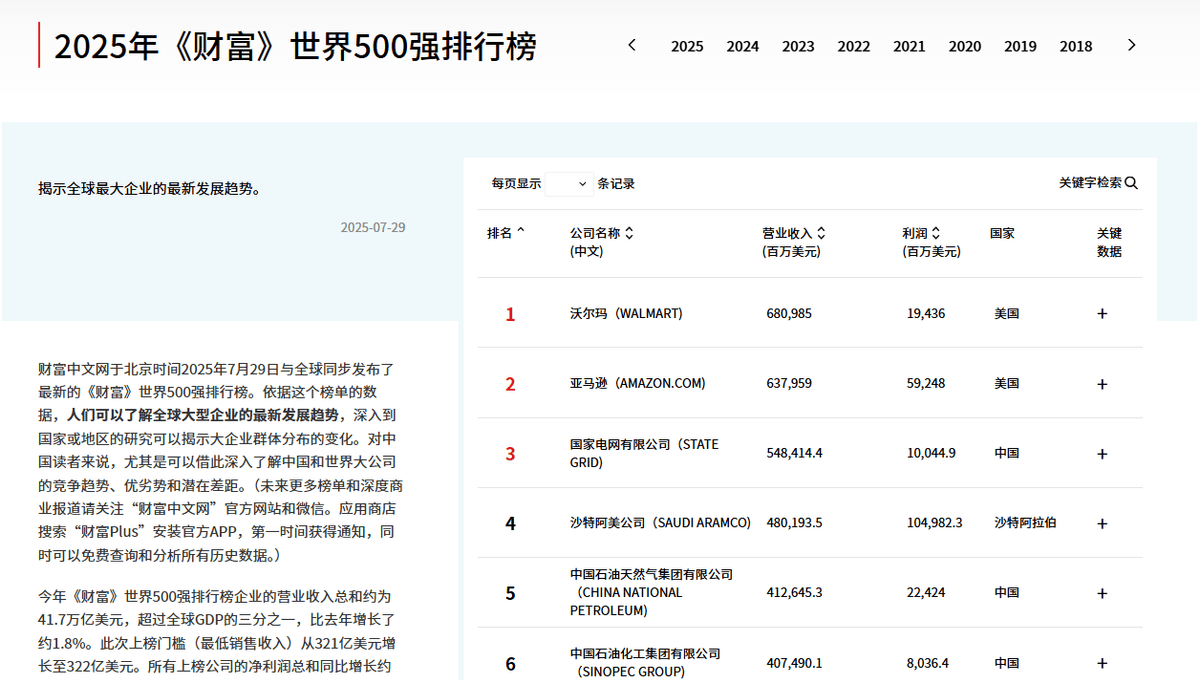Screen dimensions: 1200x680
Task: Open 关键字检索 keyword search
Action: click(x=1098, y=183)
